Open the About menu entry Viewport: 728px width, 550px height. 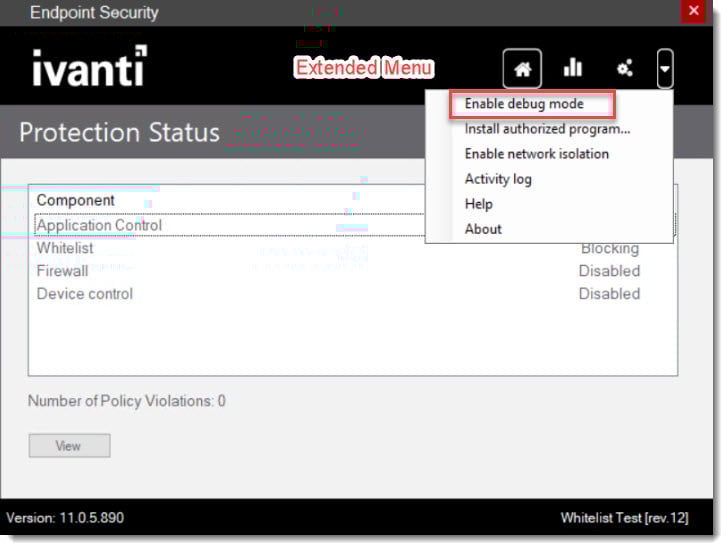[483, 229]
